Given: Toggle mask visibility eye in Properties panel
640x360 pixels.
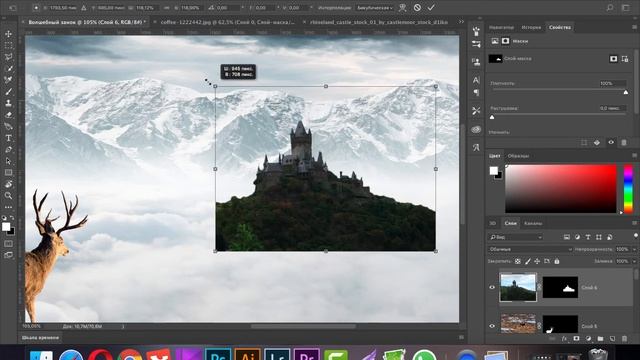Looking at the screenshot, I should (x=611, y=142).
